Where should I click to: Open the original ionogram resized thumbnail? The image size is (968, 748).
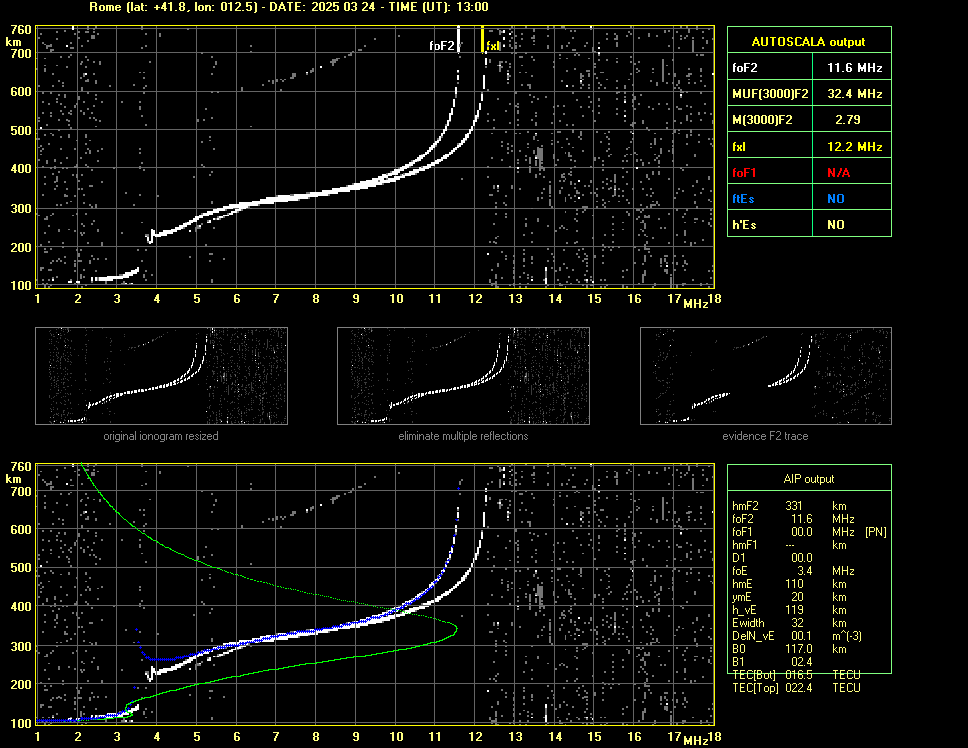pos(161,376)
